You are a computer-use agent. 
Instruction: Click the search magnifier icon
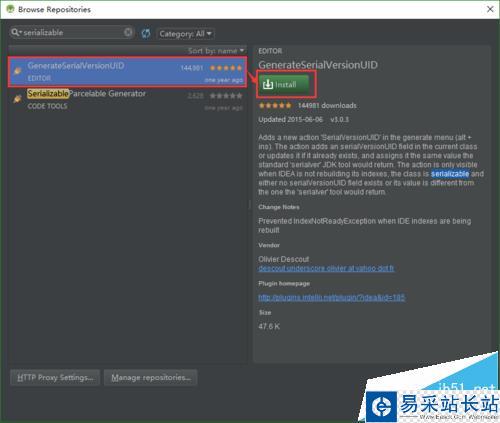point(16,32)
